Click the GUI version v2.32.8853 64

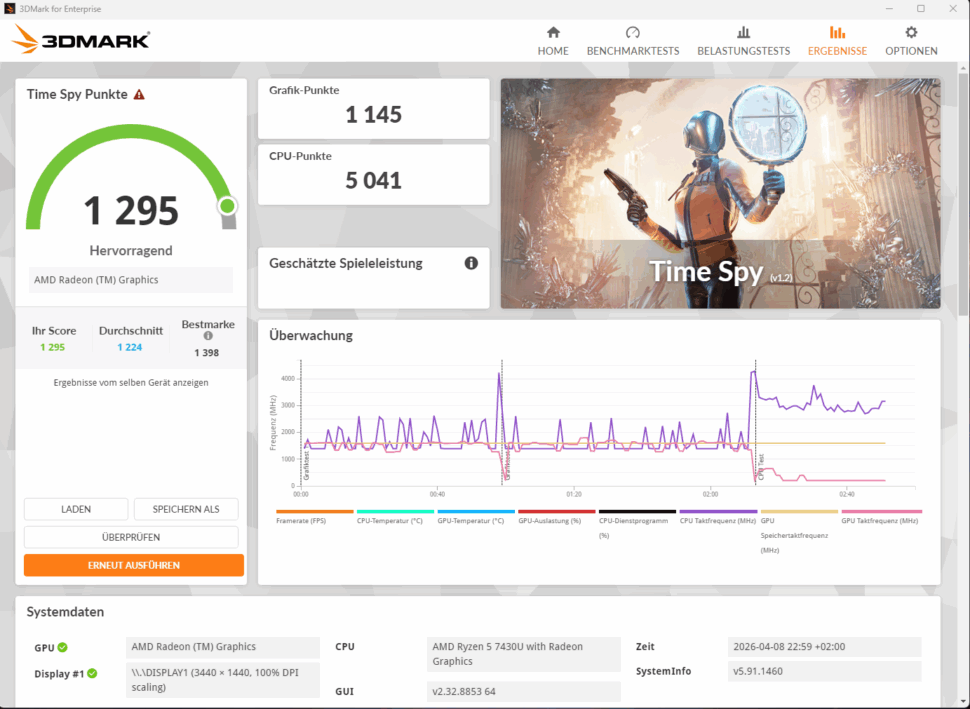tap(523, 691)
